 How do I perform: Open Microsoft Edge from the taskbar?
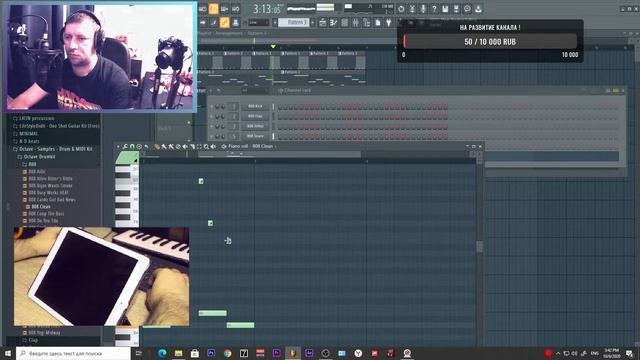162,353
